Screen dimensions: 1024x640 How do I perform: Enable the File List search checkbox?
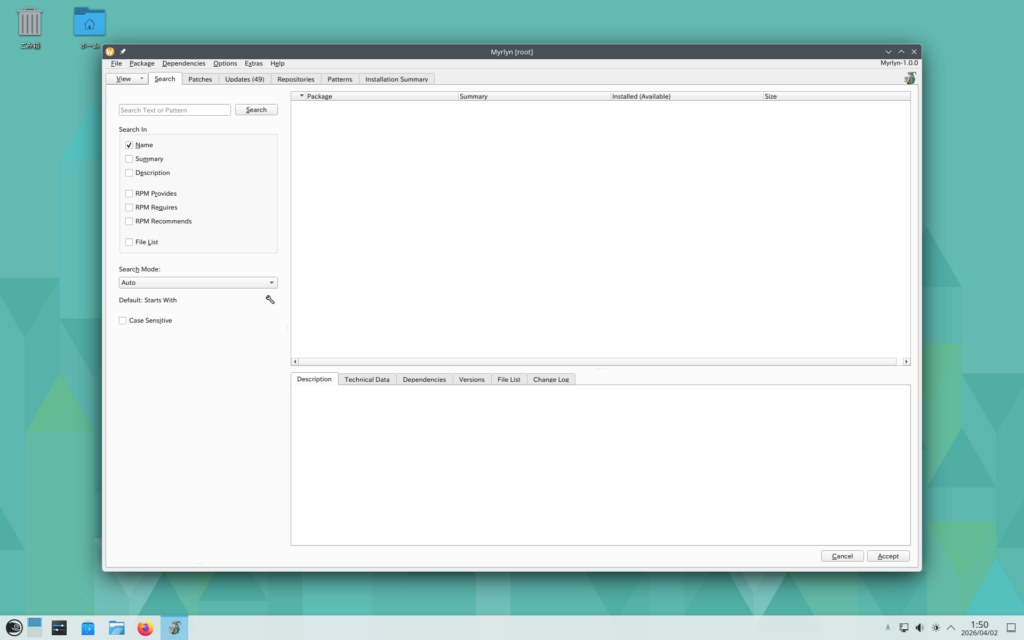(129, 242)
